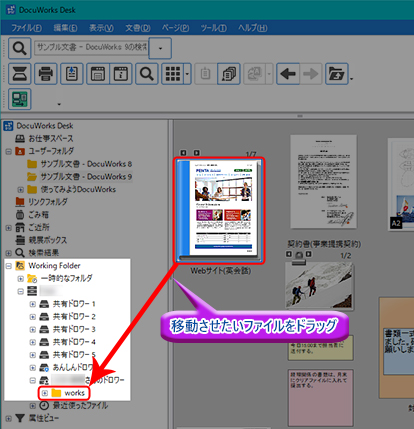This screenshot has width=414, height=429.
Task: Click the scanner icon in toolbar
Action: pyautogui.click(x=20, y=74)
